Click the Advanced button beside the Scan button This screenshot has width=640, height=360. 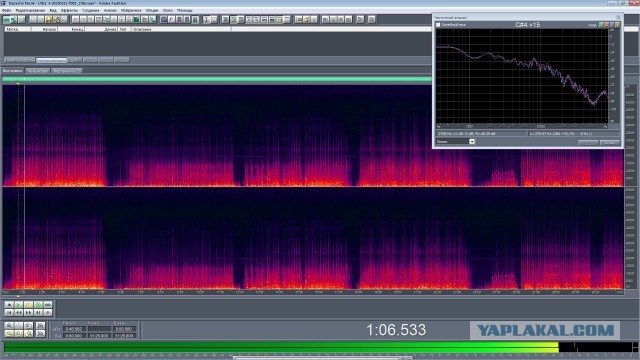pos(610,142)
